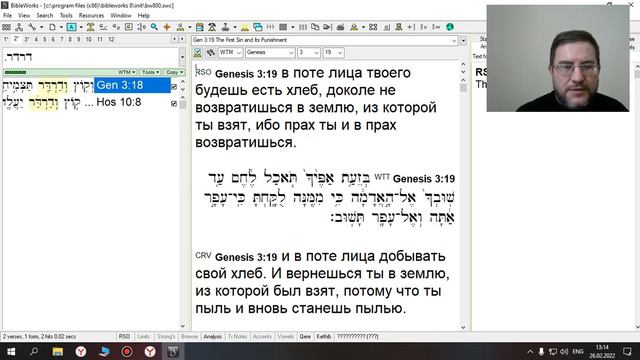Click the stamp icon in the toolbar
This screenshot has width=640, height=360.
coord(225,27)
